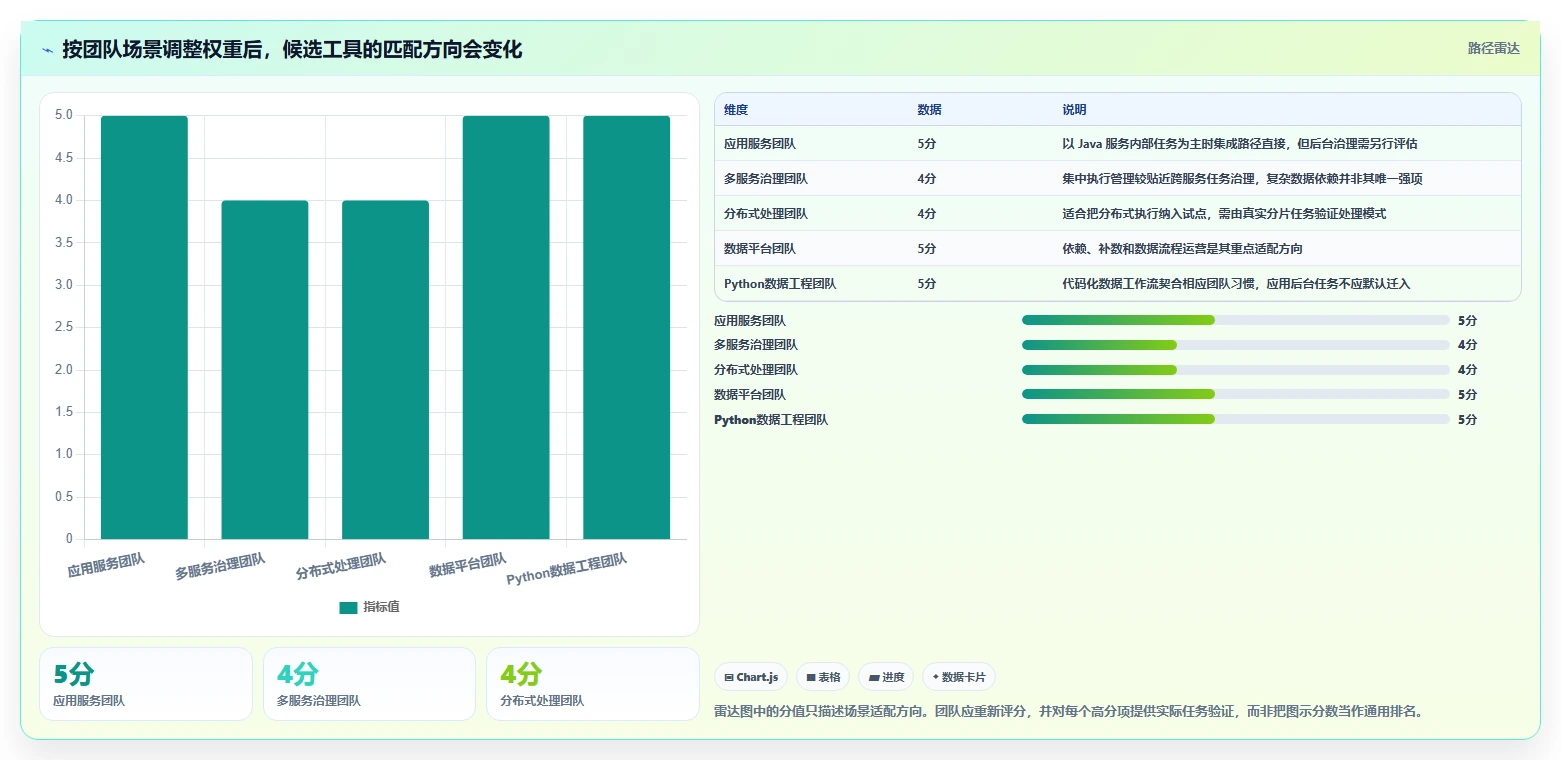Click the Python数据工程团队 bar in chart
The height and width of the screenshot is (760, 1561).
pyautogui.click(x=626, y=328)
